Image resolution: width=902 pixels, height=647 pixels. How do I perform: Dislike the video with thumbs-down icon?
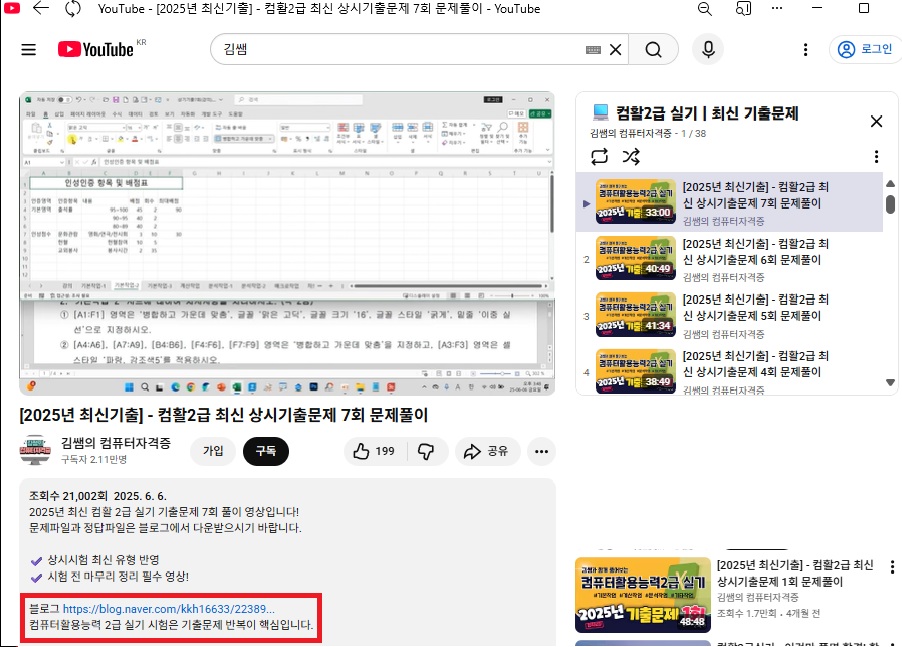pyautogui.click(x=426, y=451)
